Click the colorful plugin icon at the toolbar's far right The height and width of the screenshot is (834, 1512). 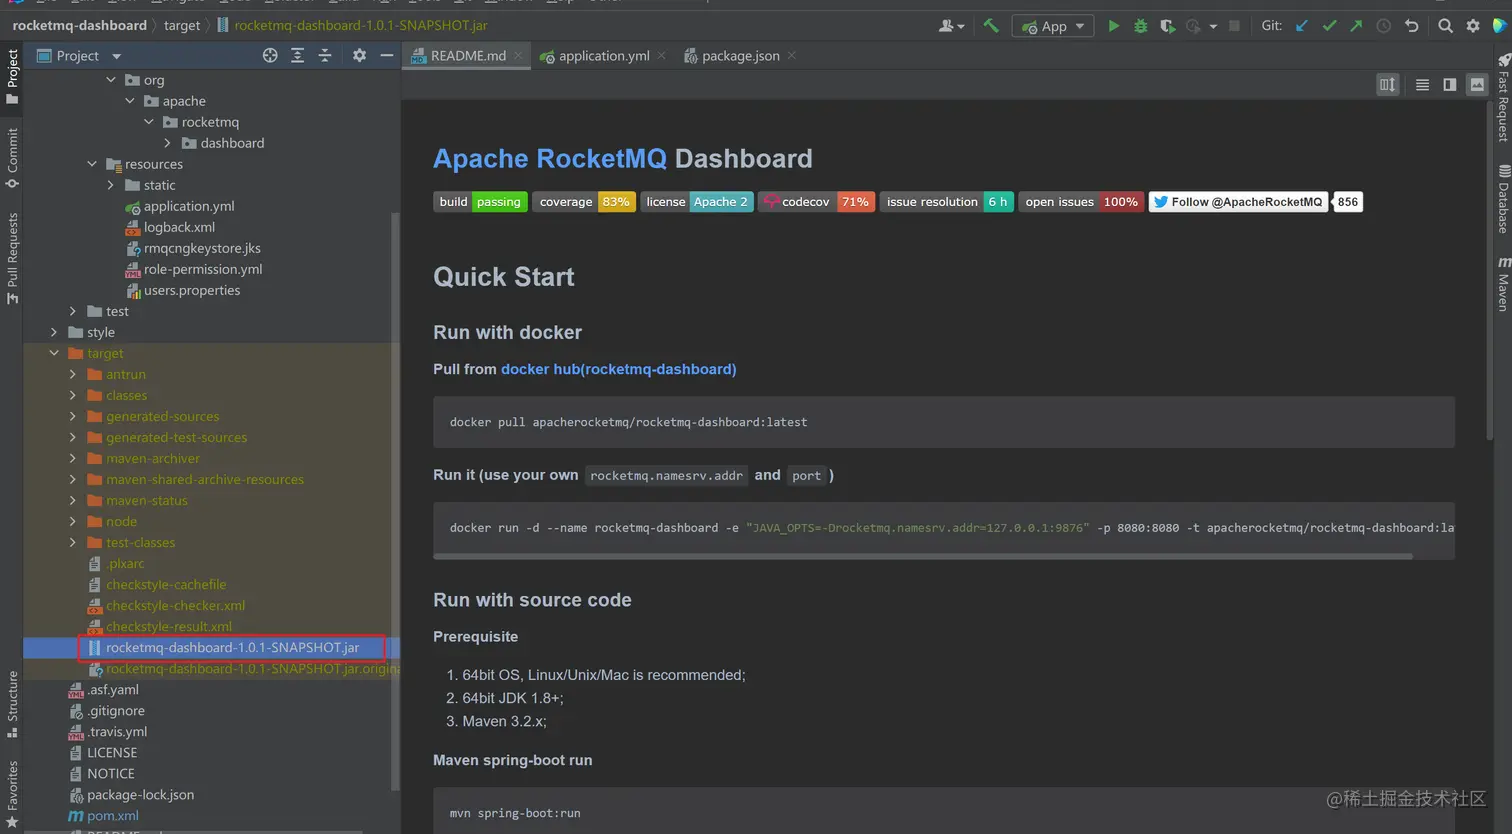[x=1500, y=26]
